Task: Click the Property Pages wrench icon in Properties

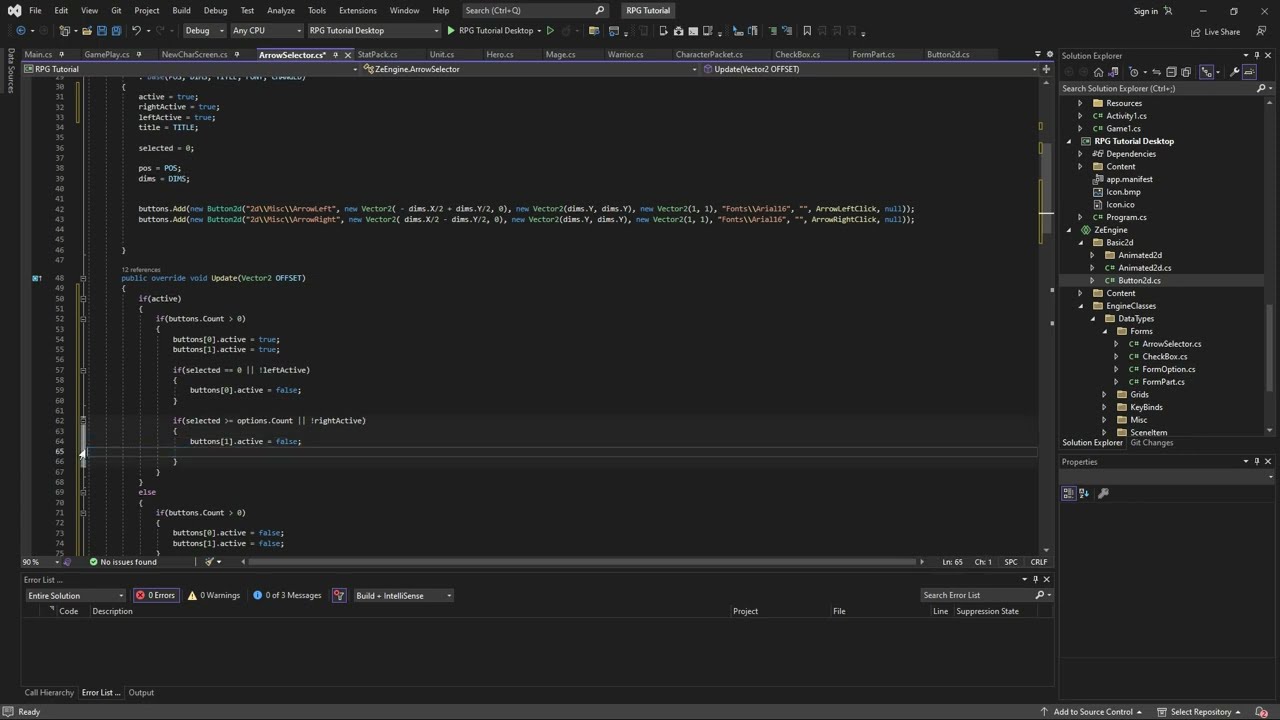Action: (1103, 493)
